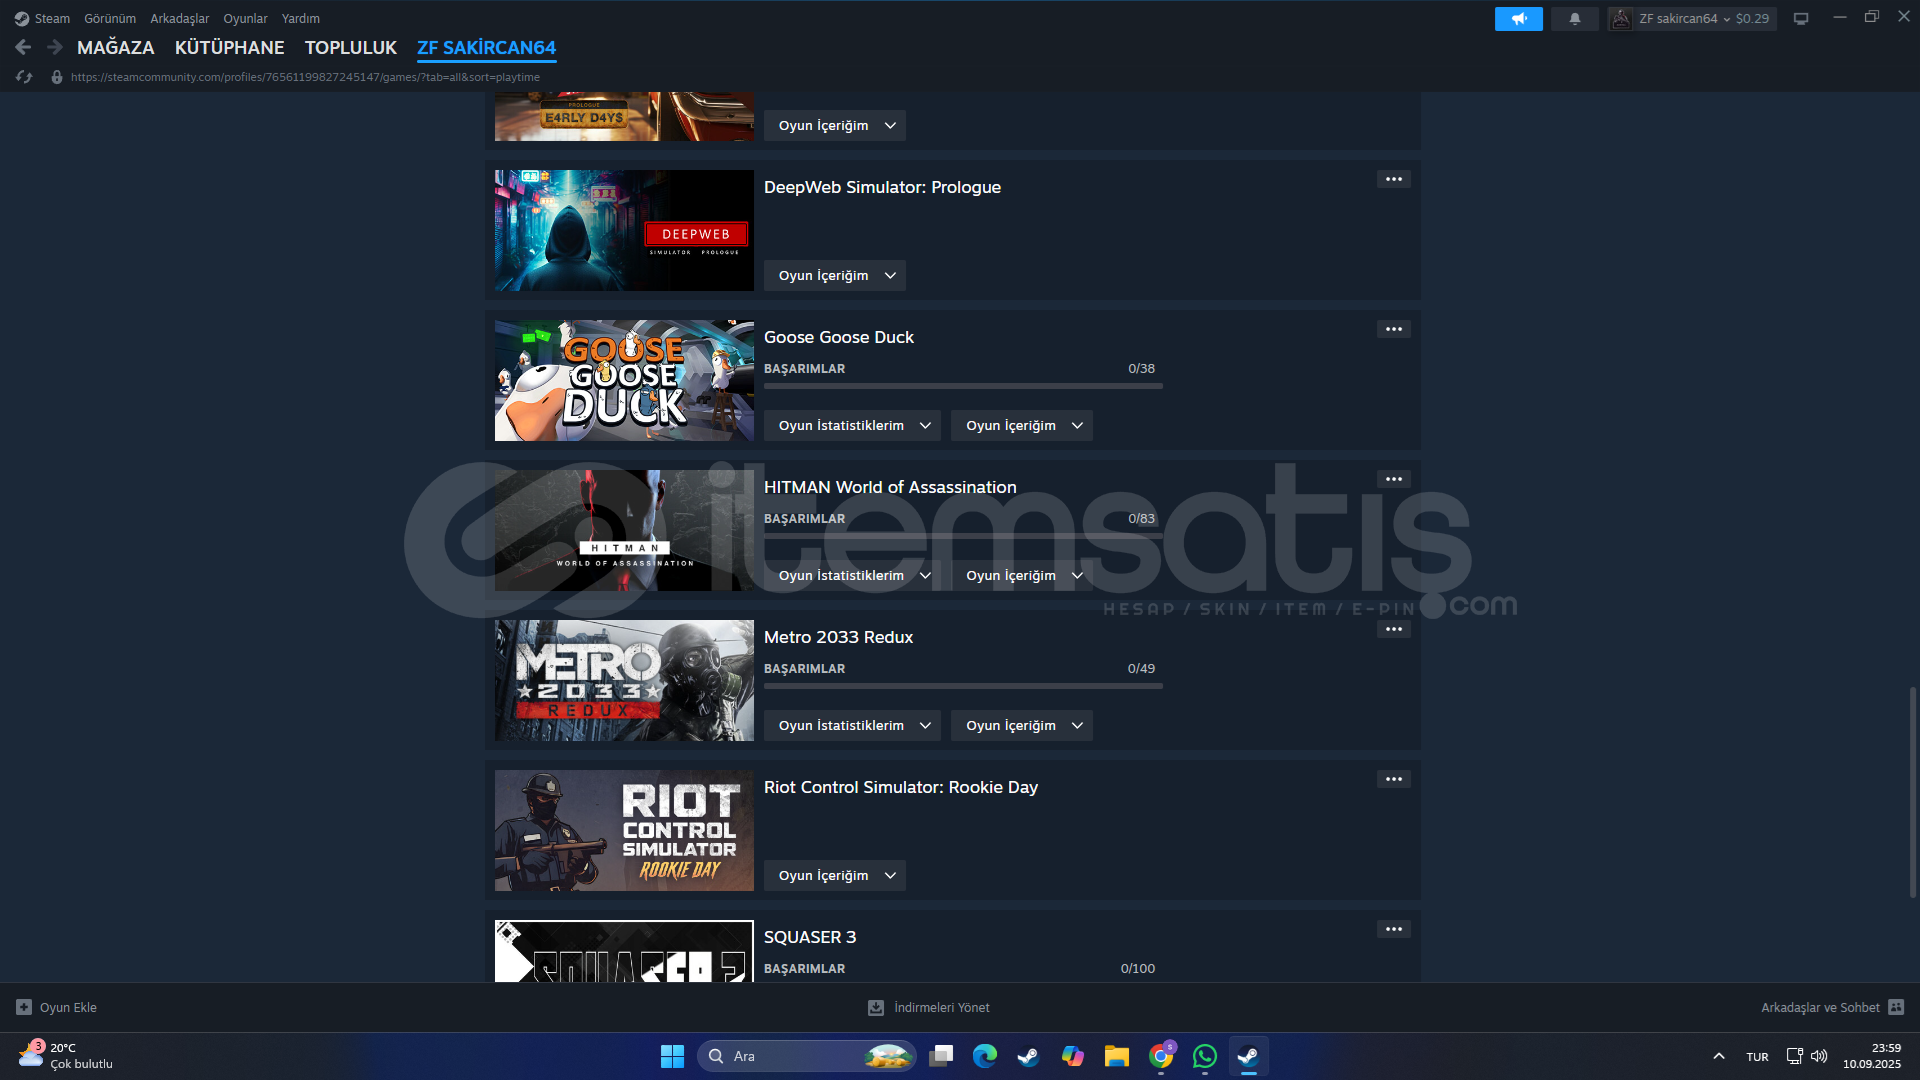Open options menu for HITMAN World of Assassination
Screen dimensions: 1920x1080
[1394, 479]
